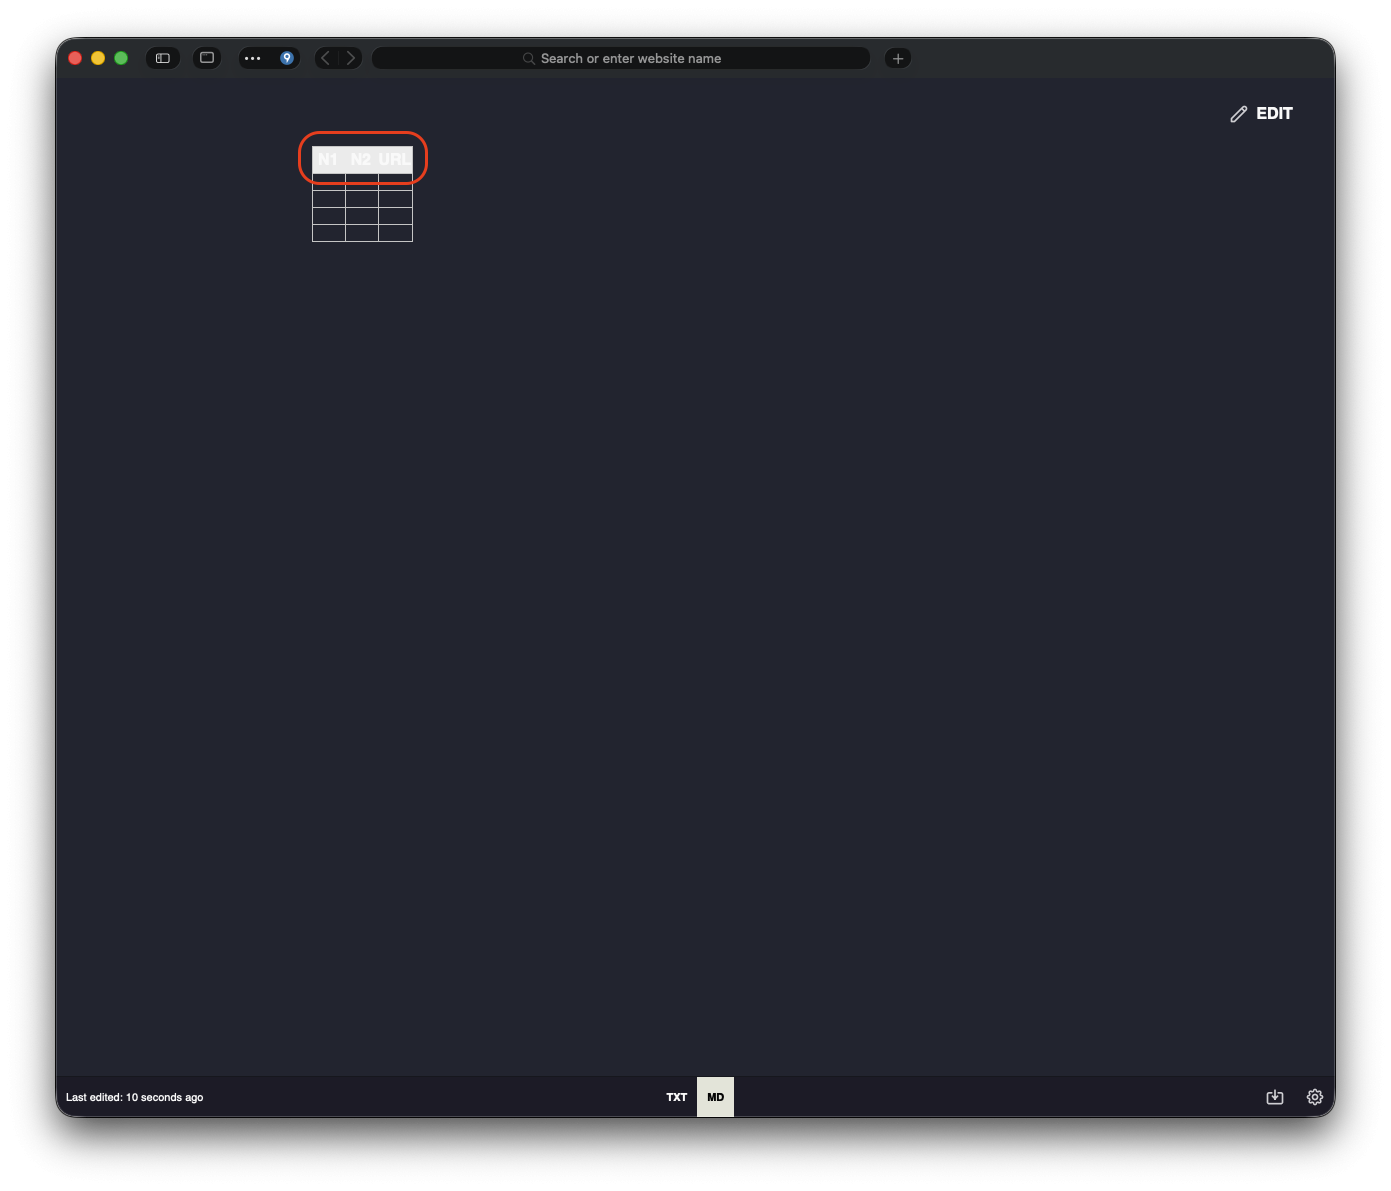Click the download note icon
Image resolution: width=1391 pixels, height=1191 pixels.
(1275, 1097)
